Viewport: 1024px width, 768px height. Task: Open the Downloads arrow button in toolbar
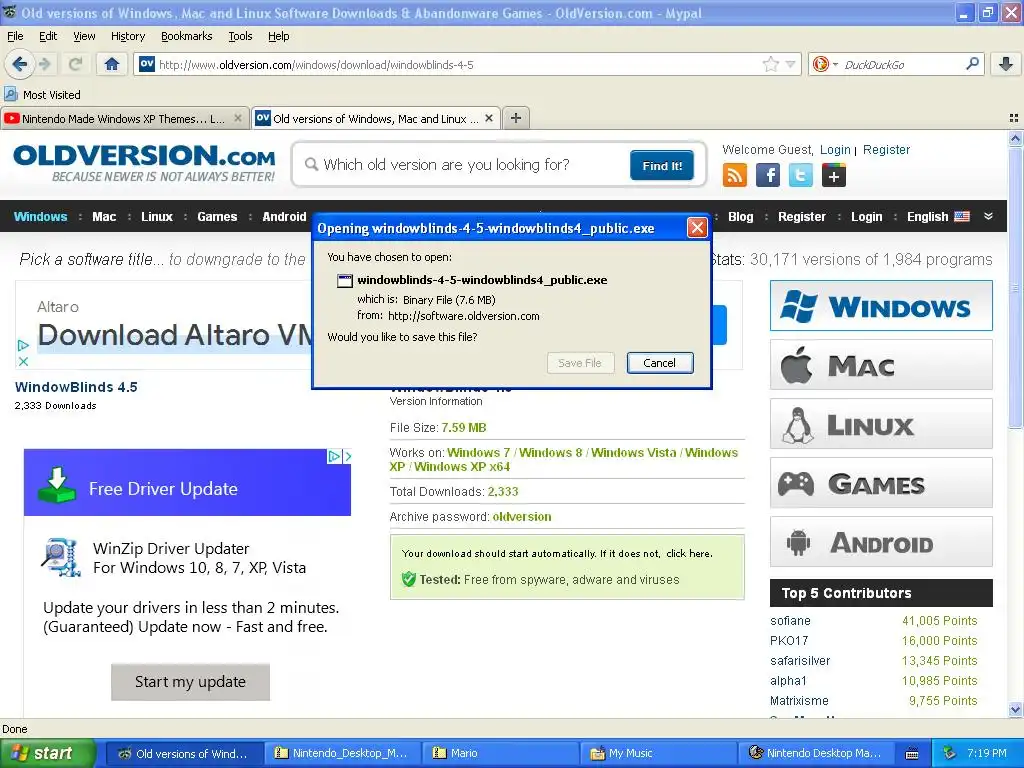[x=1006, y=64]
